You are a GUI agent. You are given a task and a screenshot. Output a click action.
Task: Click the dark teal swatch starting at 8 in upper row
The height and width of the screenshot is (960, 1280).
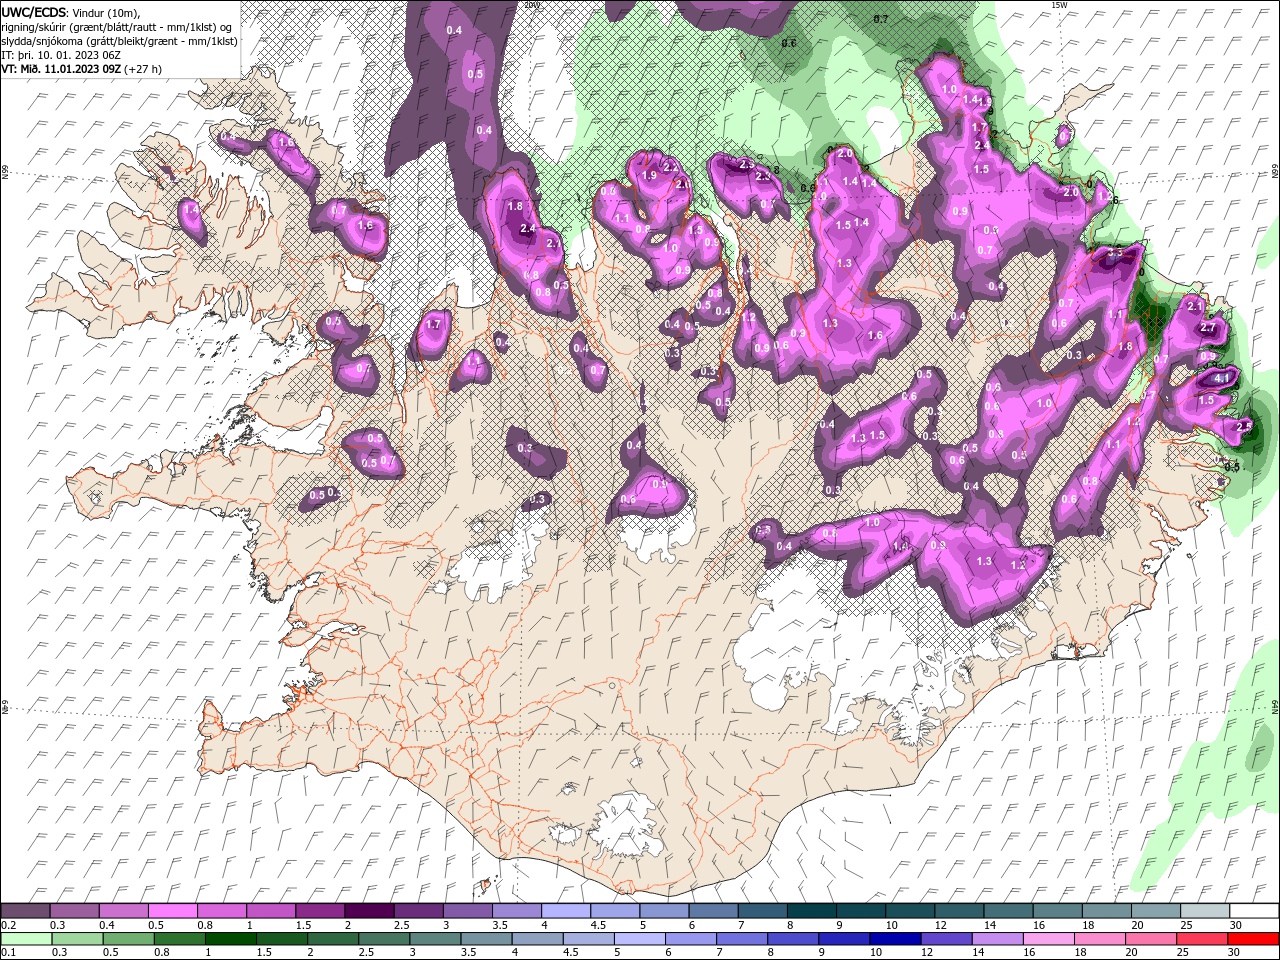click(x=810, y=911)
